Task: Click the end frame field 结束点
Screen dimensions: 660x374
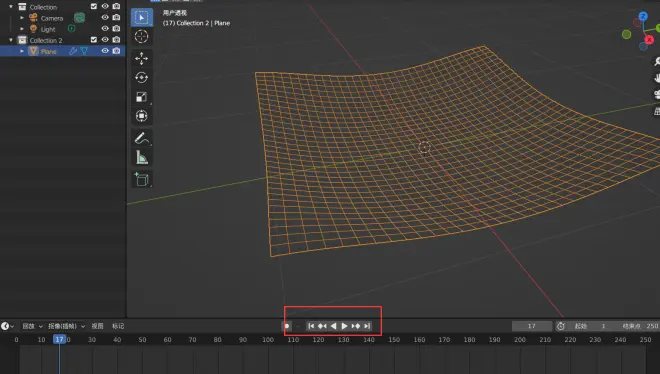Action: point(636,326)
